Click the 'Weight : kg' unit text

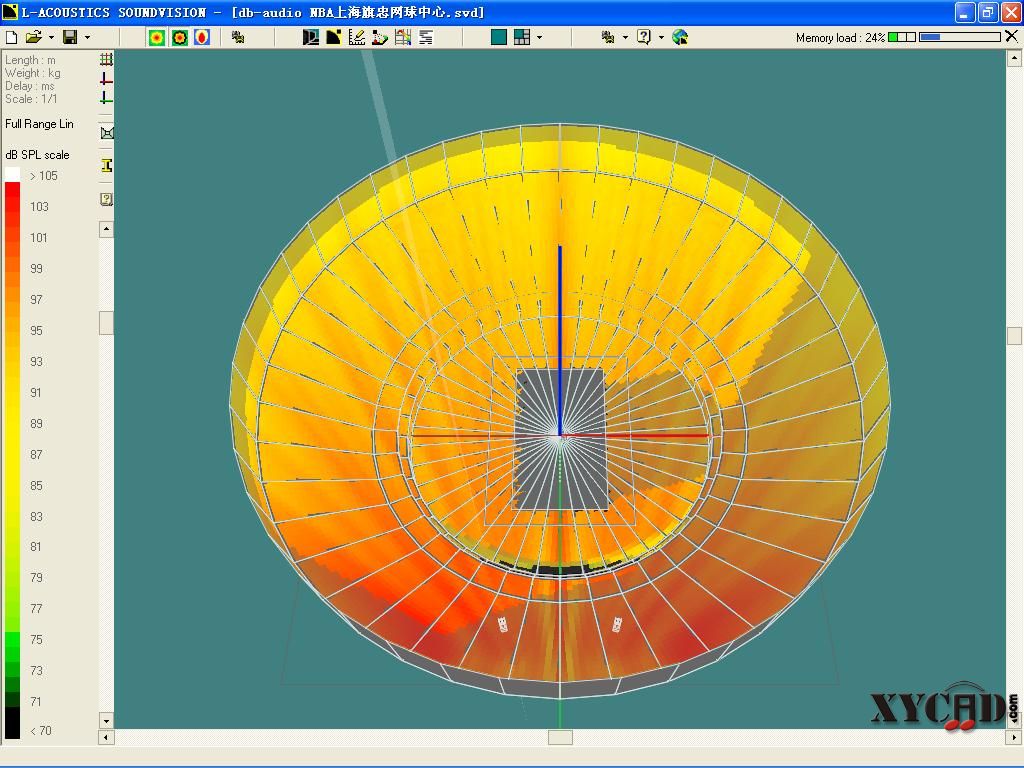tap(33, 73)
